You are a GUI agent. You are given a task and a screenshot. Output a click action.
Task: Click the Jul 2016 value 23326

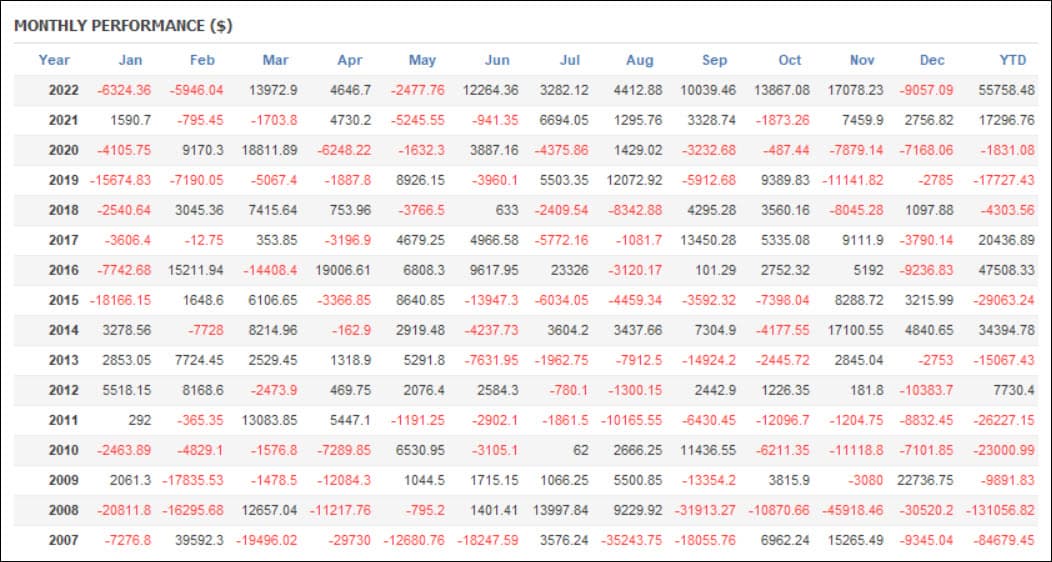(x=568, y=270)
